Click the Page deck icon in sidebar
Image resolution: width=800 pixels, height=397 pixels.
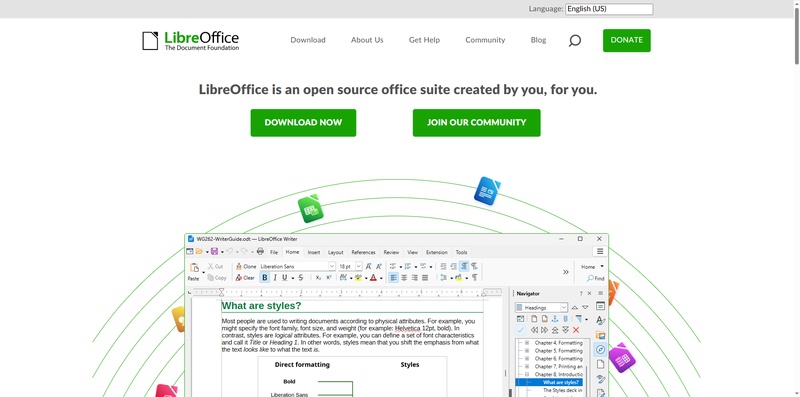pyautogui.click(x=601, y=364)
